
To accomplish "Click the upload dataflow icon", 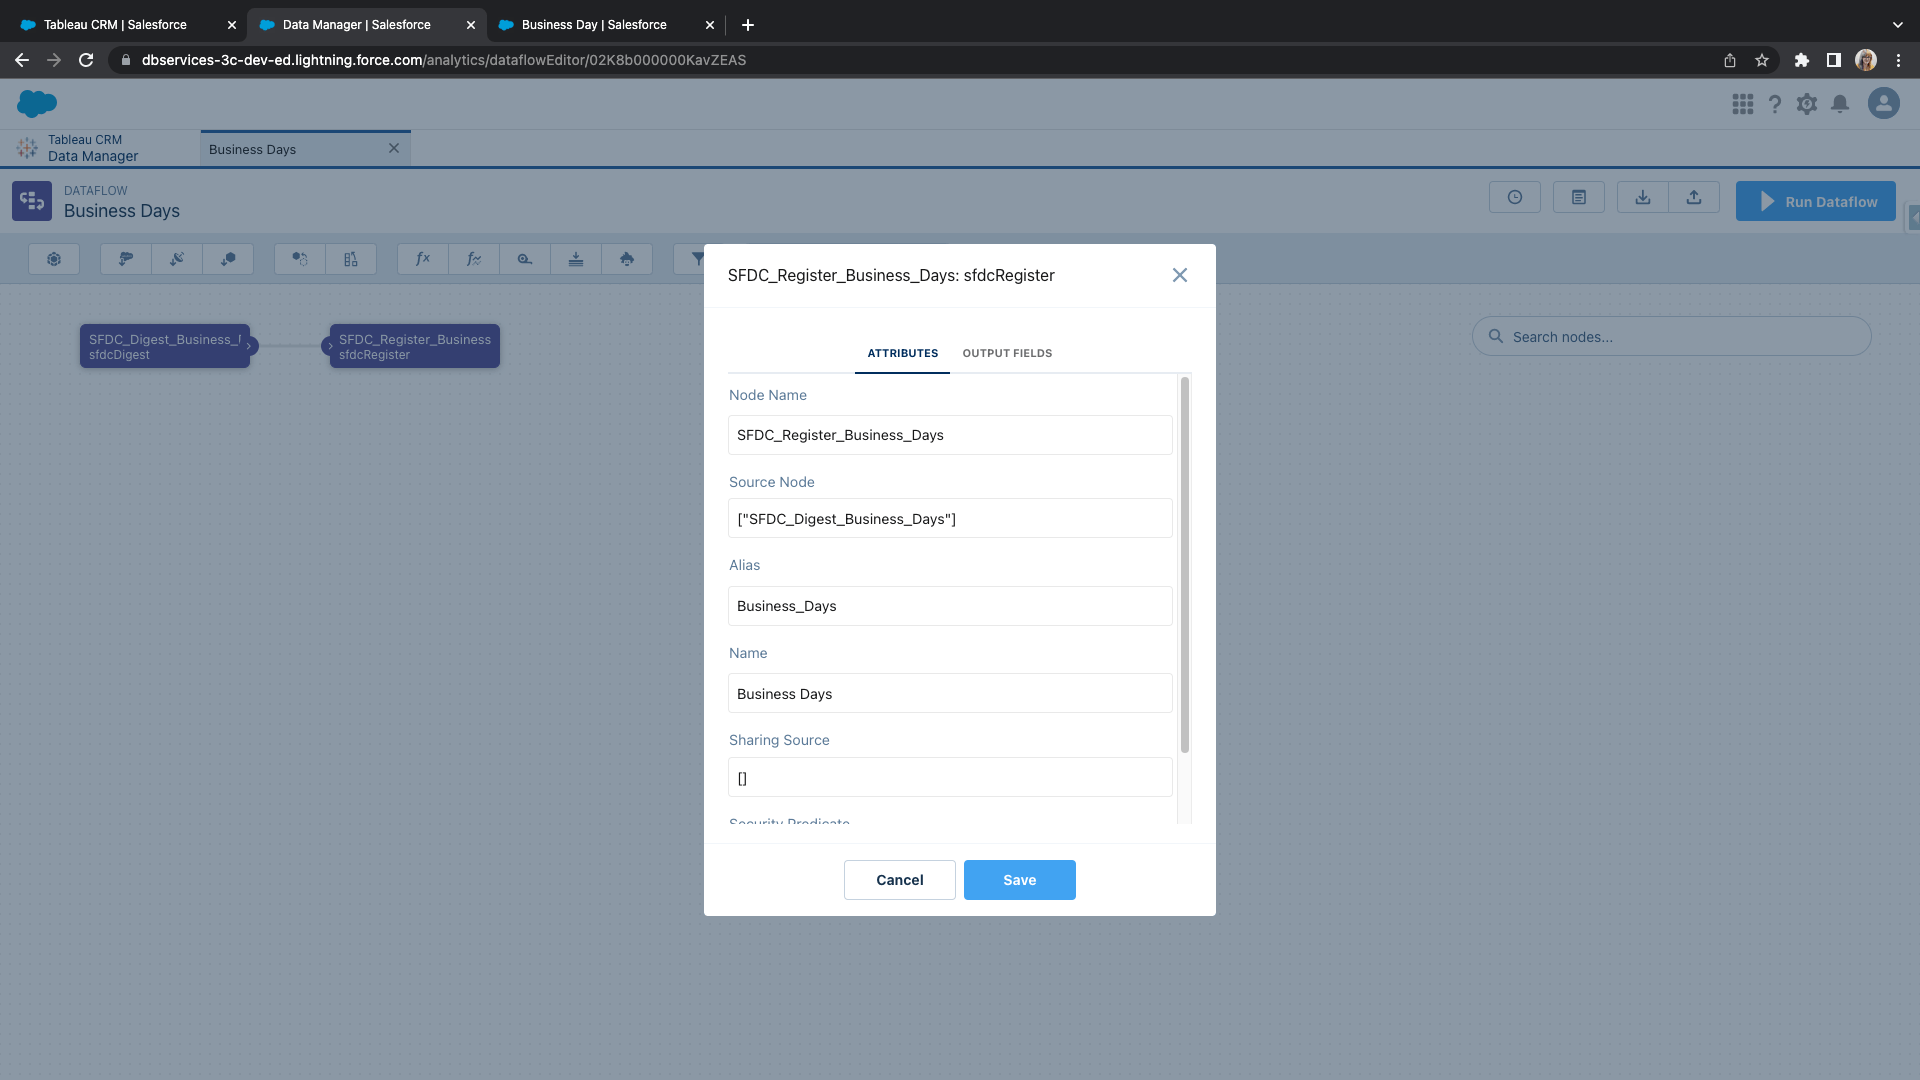I will (1695, 200).
